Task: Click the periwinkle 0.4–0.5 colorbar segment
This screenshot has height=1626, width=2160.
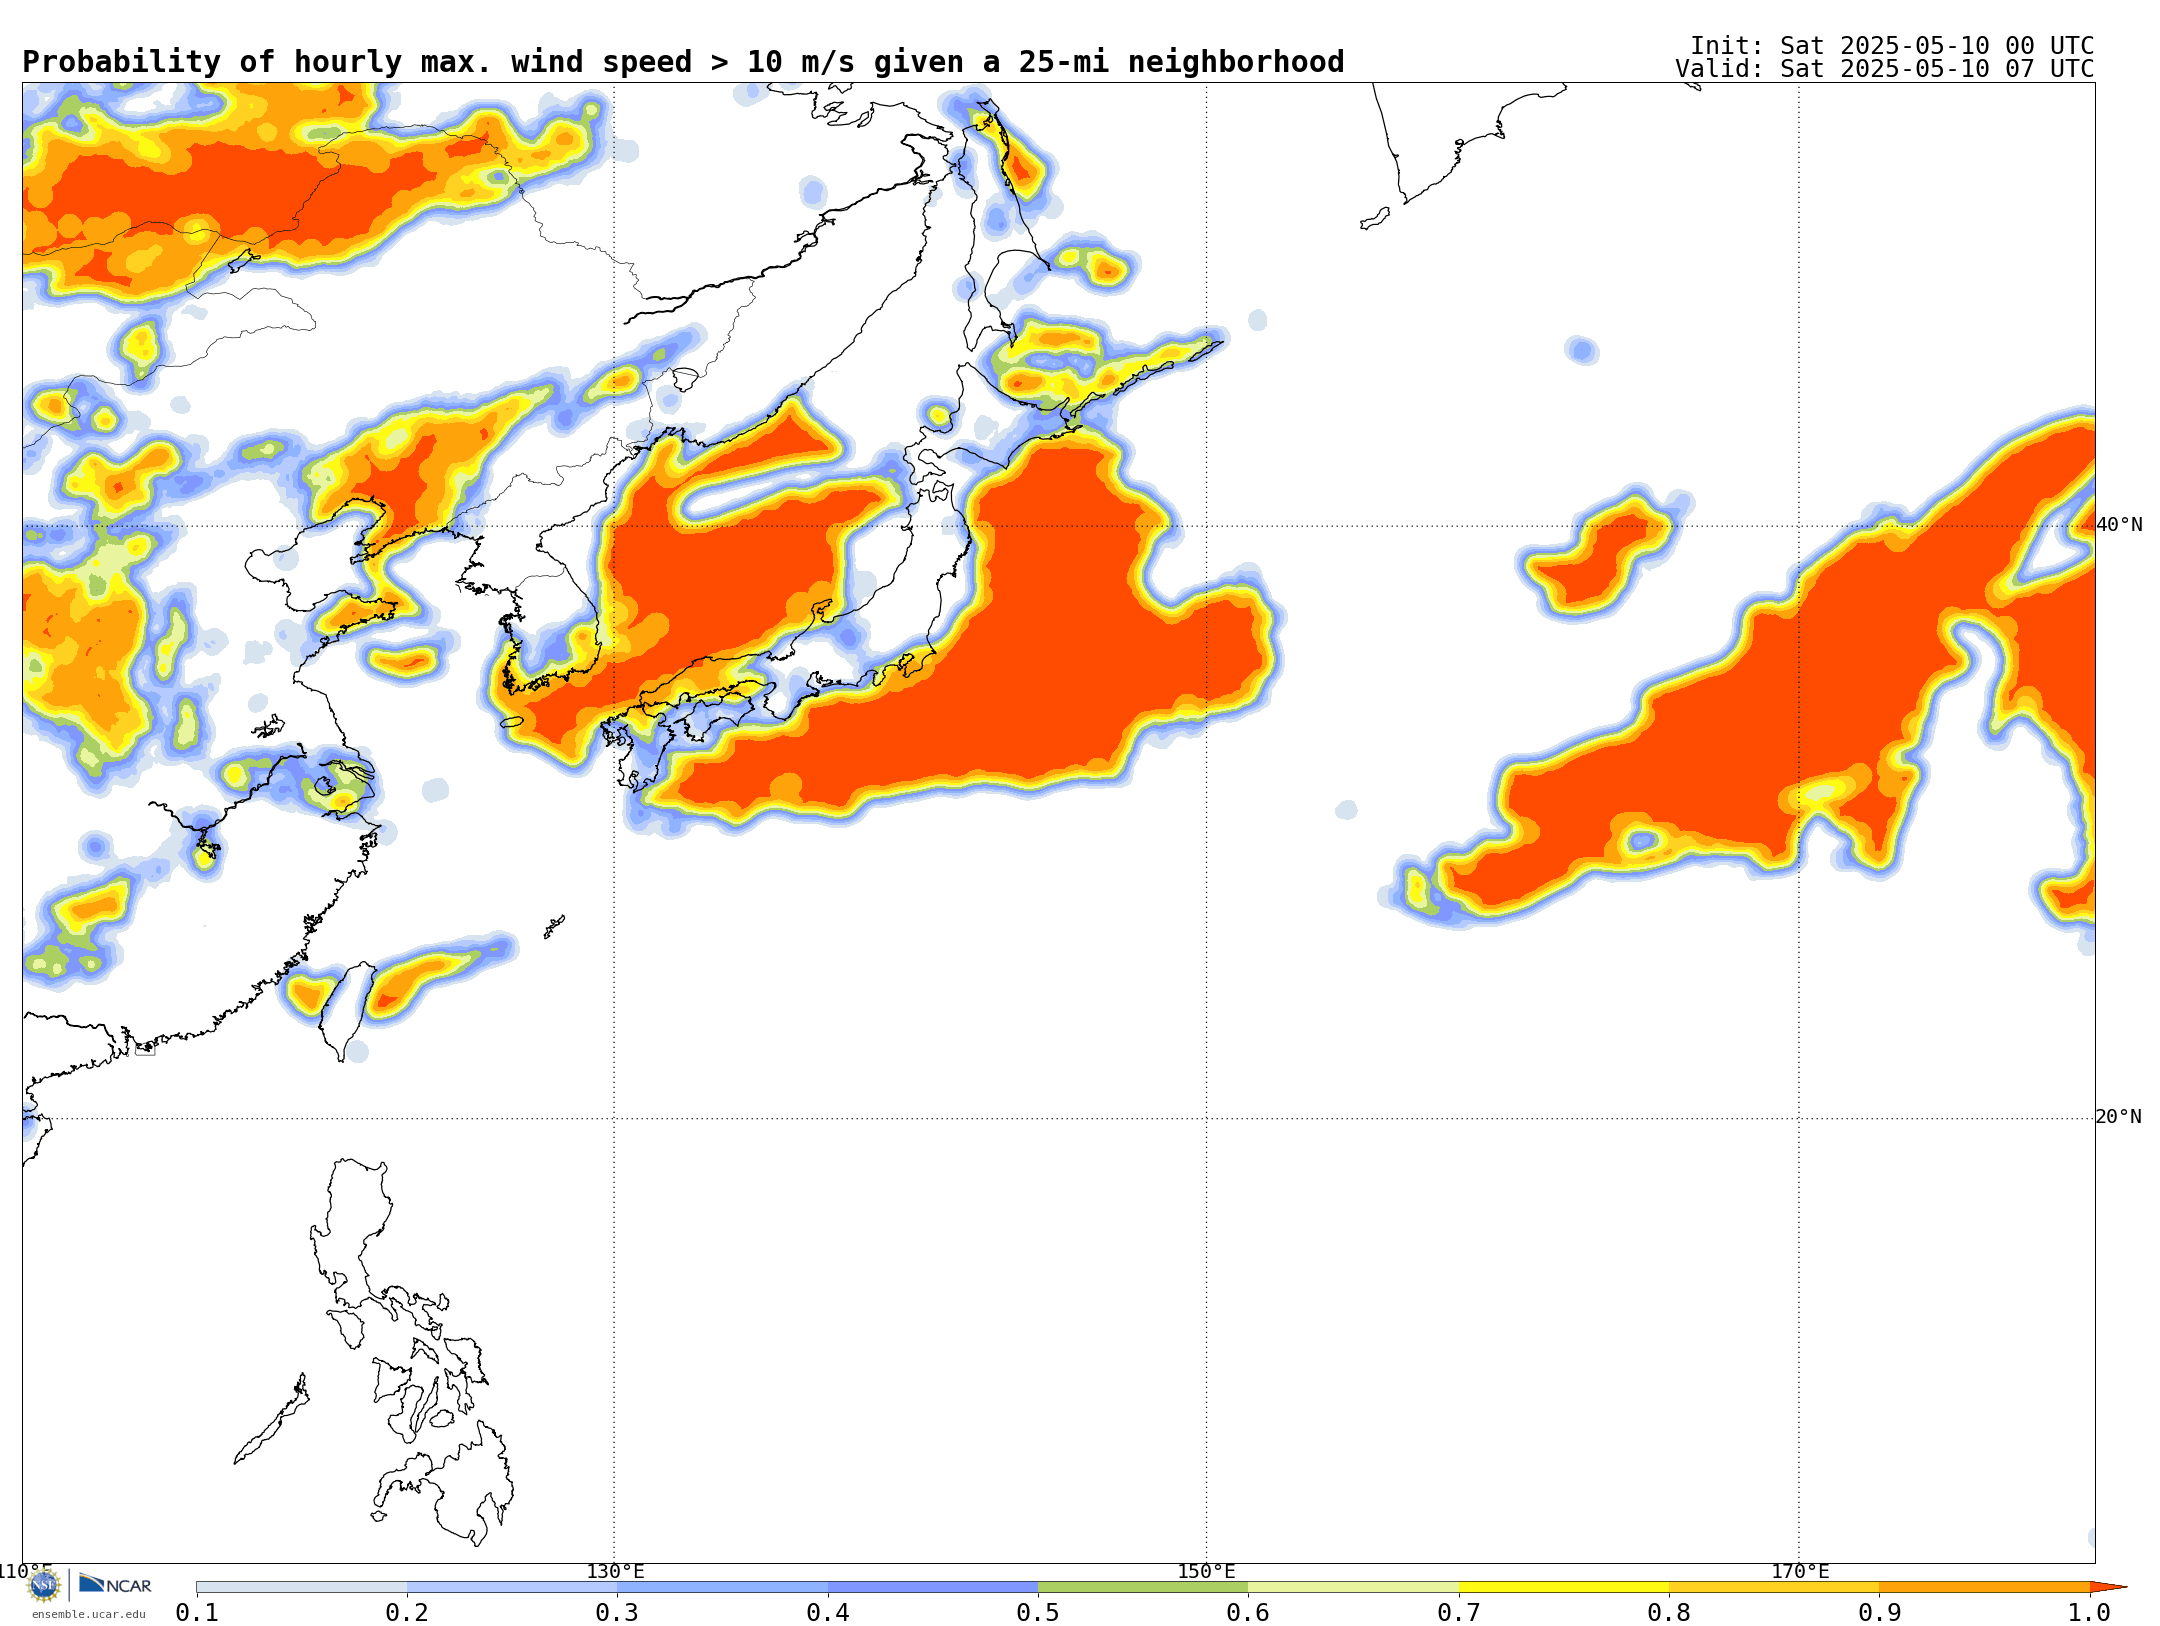Action: click(933, 1587)
